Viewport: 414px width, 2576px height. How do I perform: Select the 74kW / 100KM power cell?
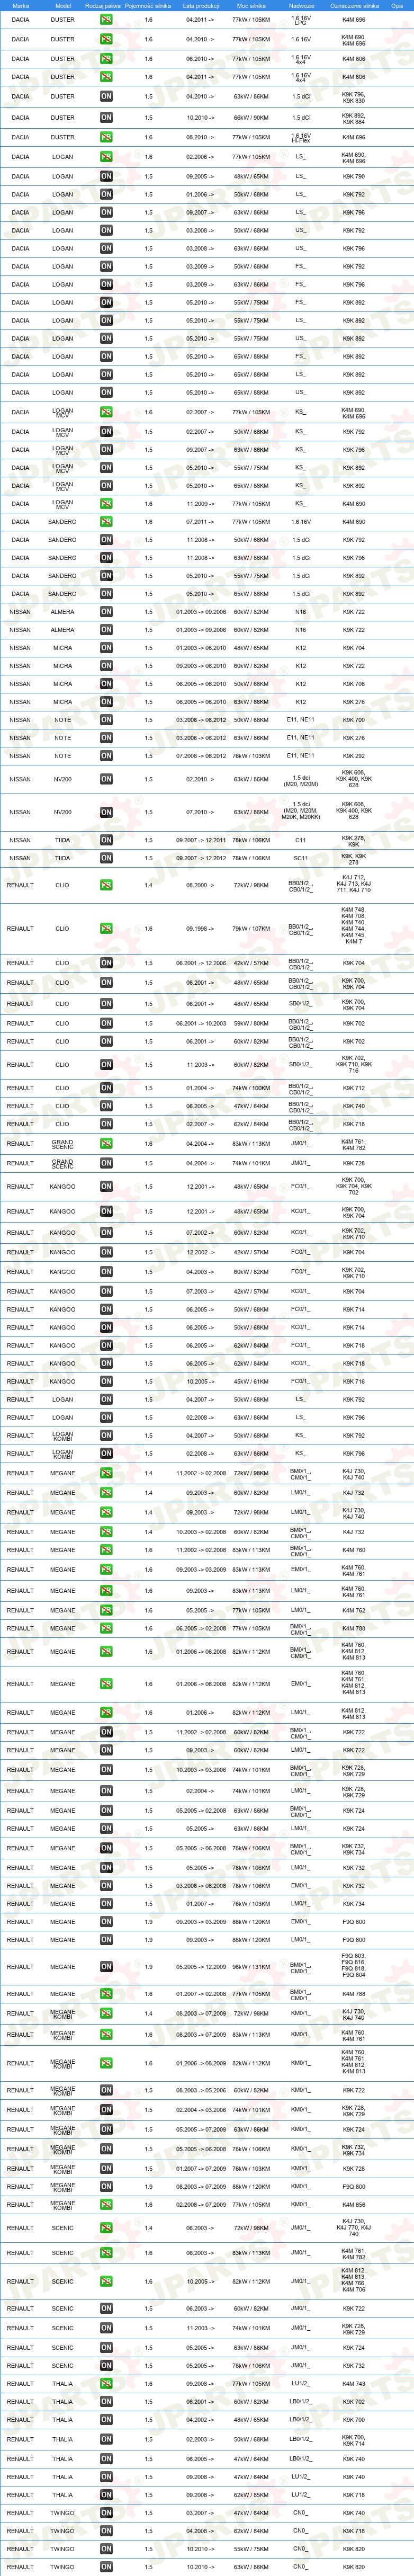coord(251,1088)
